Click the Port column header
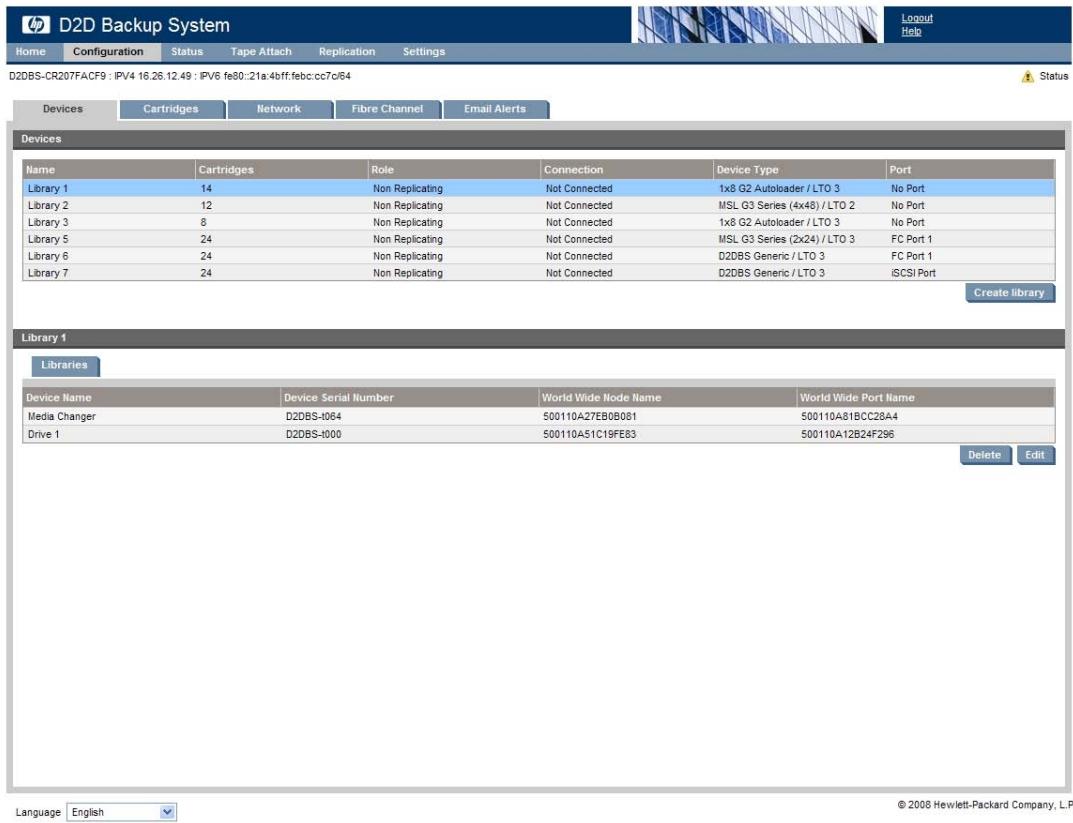Screen dimensions: 1073x823 coord(970,170)
